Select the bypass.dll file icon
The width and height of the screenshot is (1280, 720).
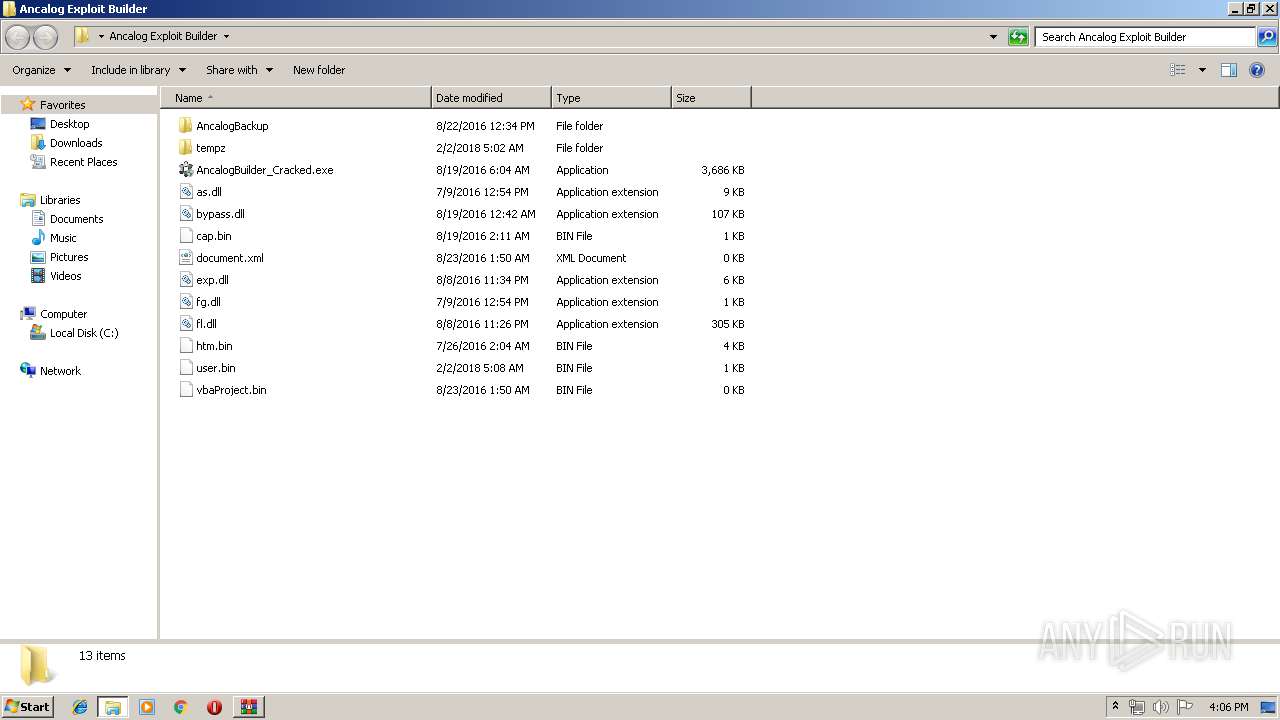185,214
